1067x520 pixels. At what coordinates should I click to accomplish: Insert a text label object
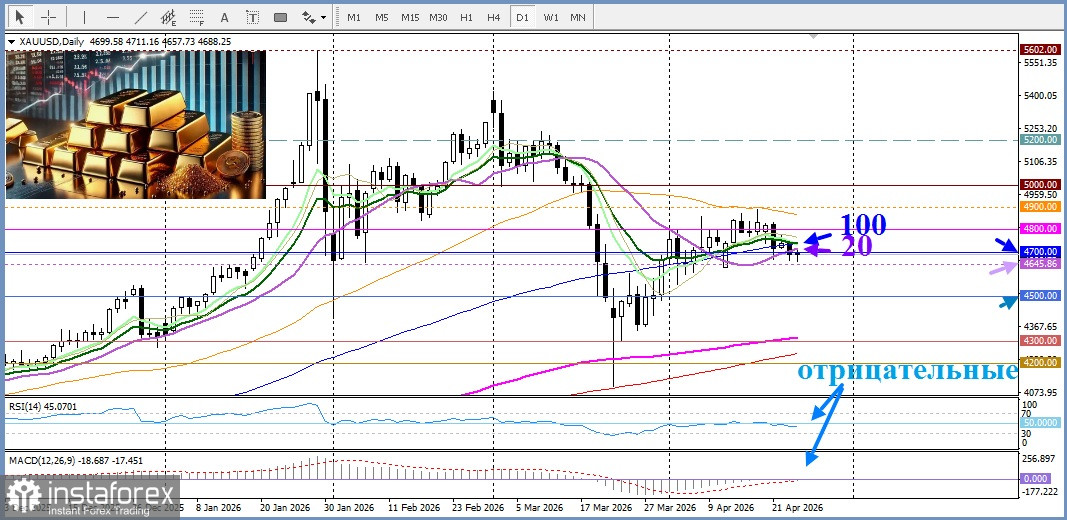(x=252, y=17)
